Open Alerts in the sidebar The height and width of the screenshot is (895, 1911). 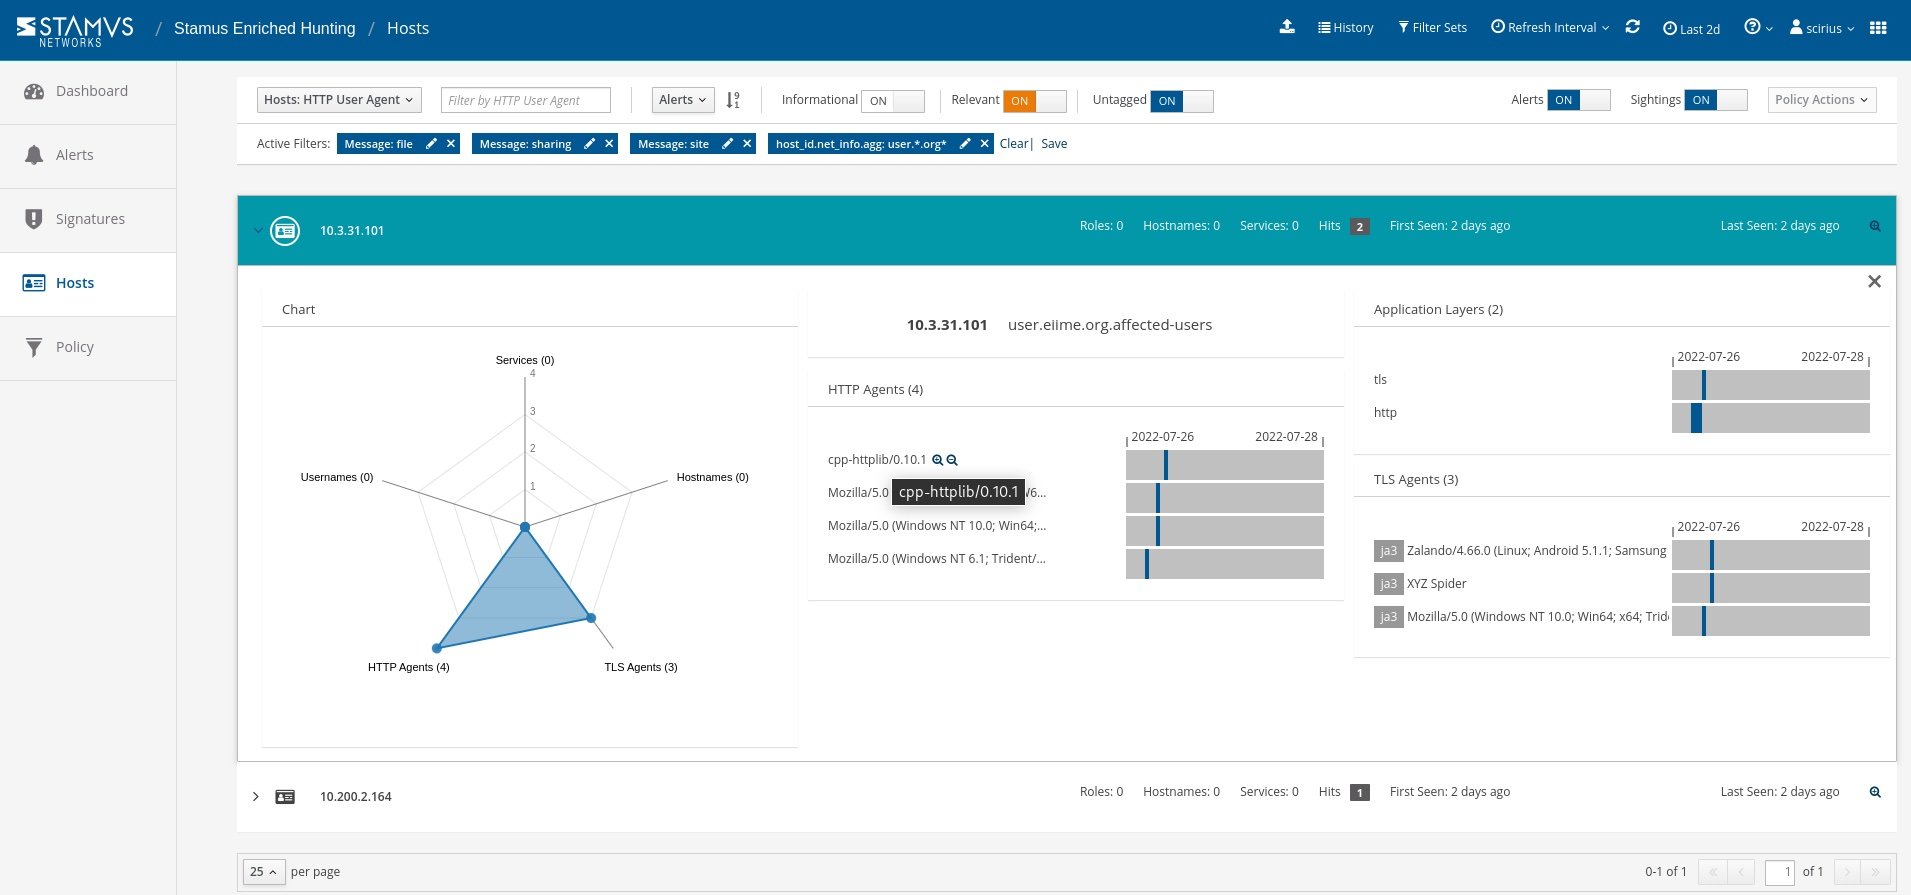[x=88, y=156]
